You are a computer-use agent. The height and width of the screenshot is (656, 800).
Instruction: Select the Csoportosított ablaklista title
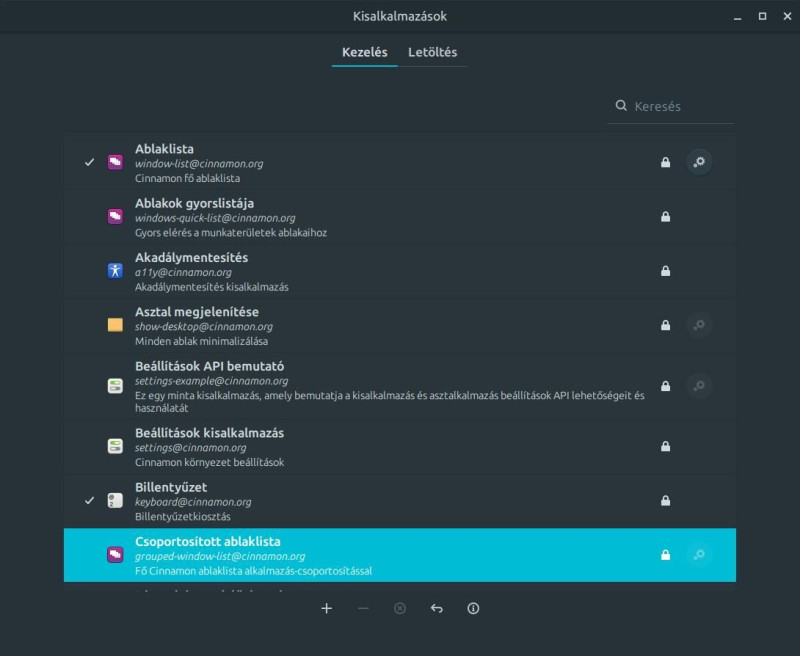click(208, 541)
